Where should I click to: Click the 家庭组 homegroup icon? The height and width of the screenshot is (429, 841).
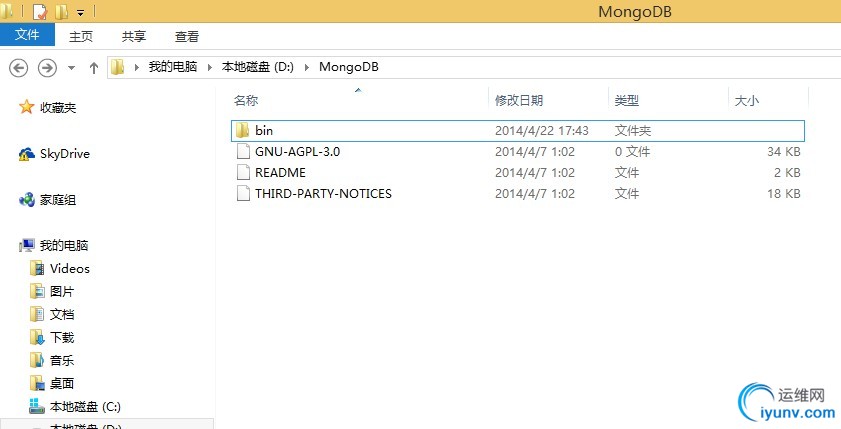click(26, 200)
